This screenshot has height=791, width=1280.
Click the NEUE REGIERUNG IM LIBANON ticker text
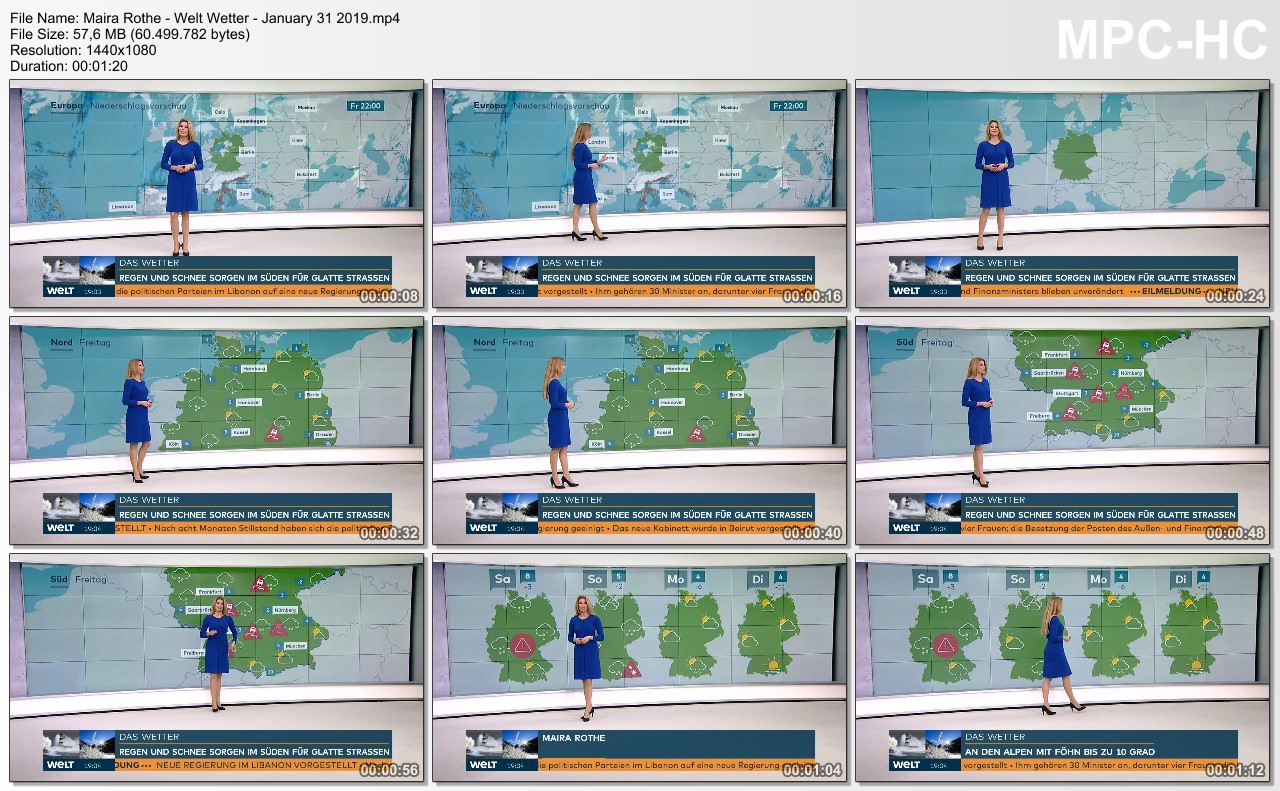(x=256, y=765)
